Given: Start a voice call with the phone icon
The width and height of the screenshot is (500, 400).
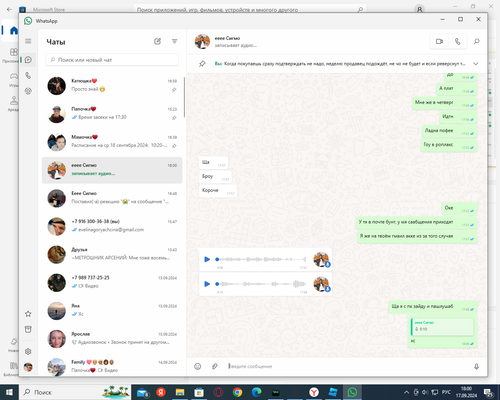Looking at the screenshot, I should click(x=457, y=41).
